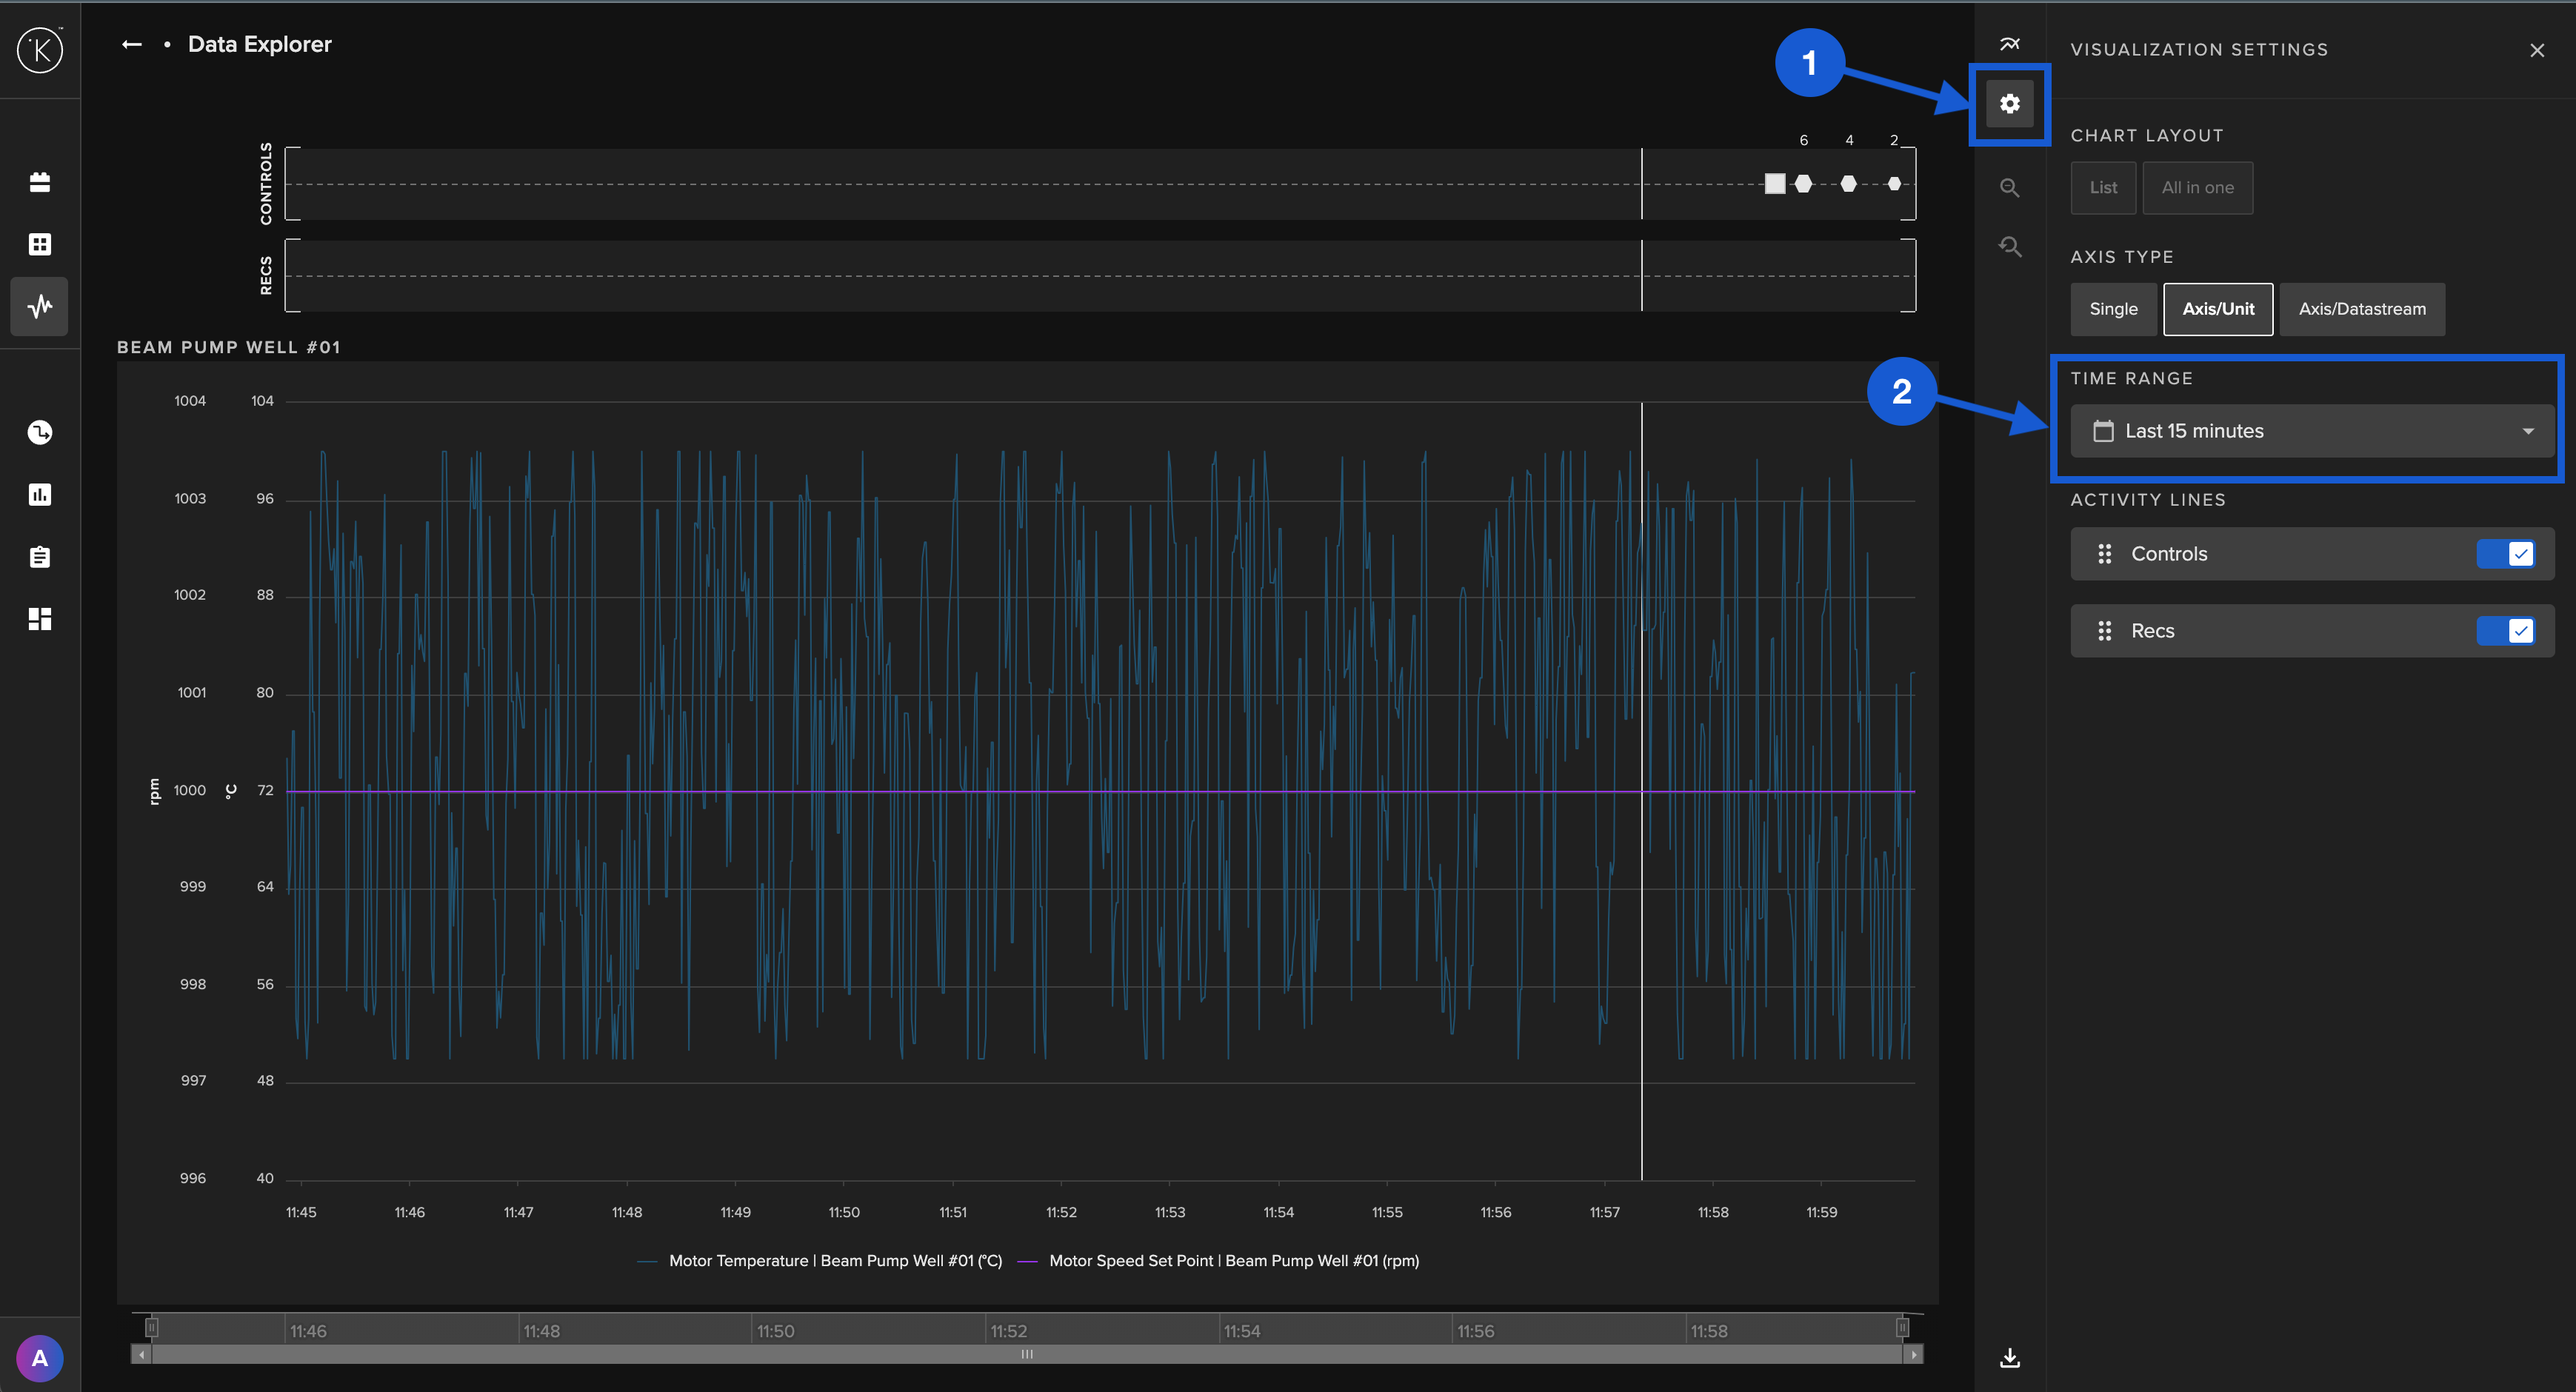Open the Data Explorer waveform sidebar icon
The width and height of the screenshot is (2576, 1392).
coord(40,306)
